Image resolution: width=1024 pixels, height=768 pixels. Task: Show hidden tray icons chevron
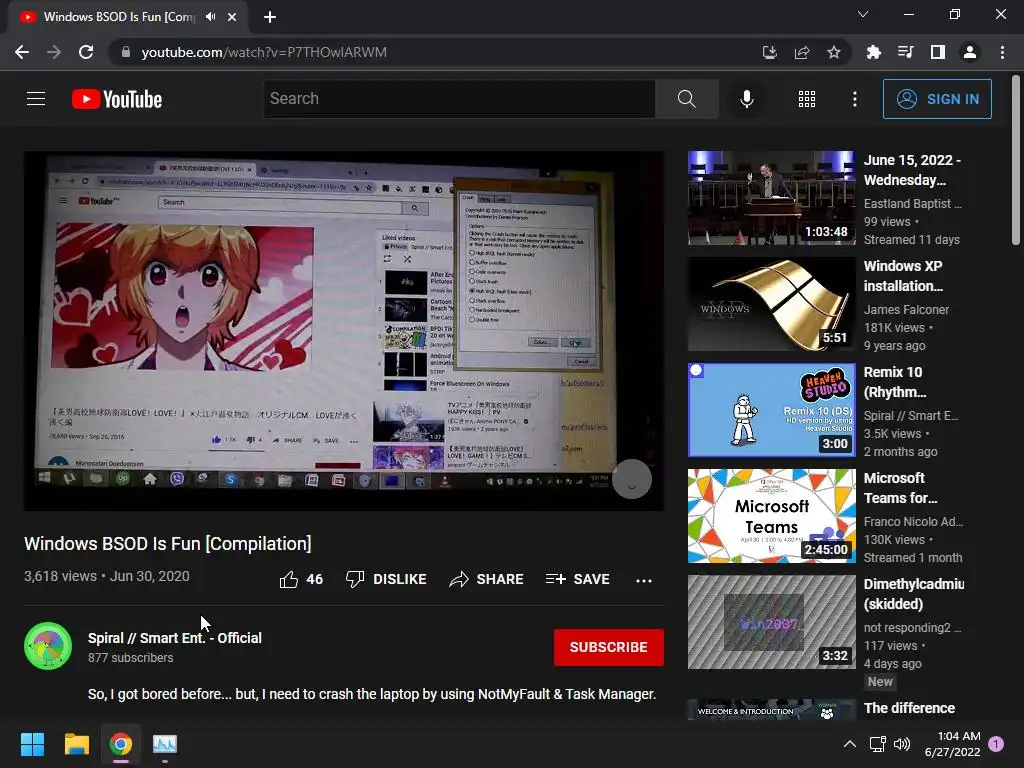850,744
